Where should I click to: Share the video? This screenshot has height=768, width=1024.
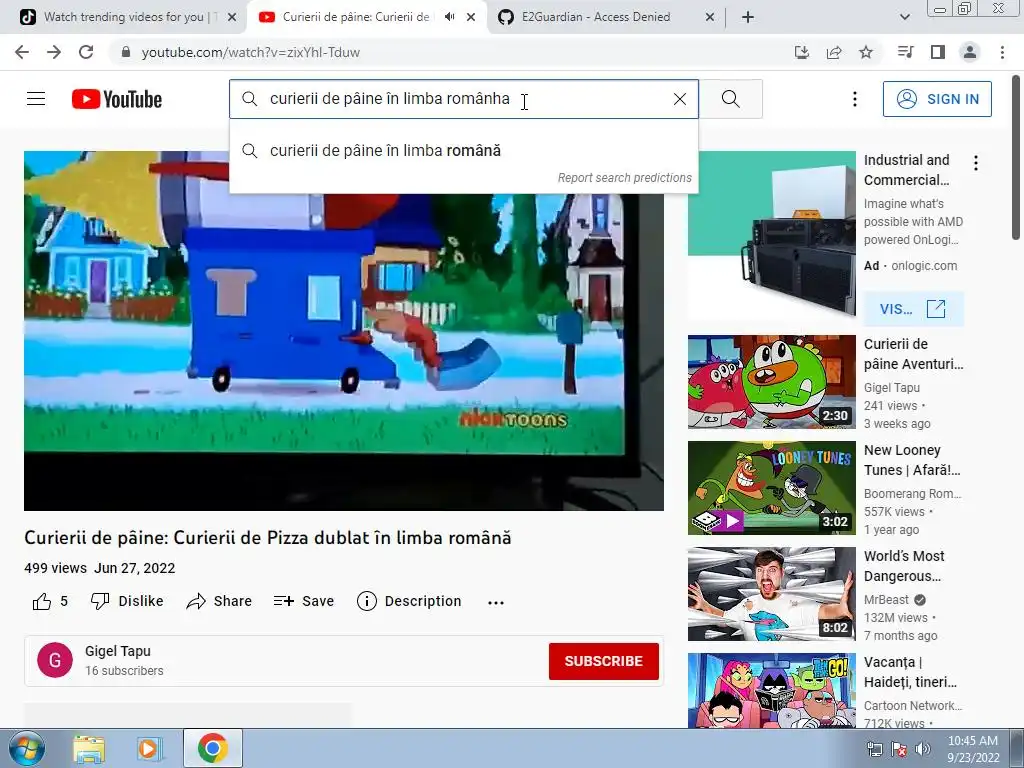point(219,601)
